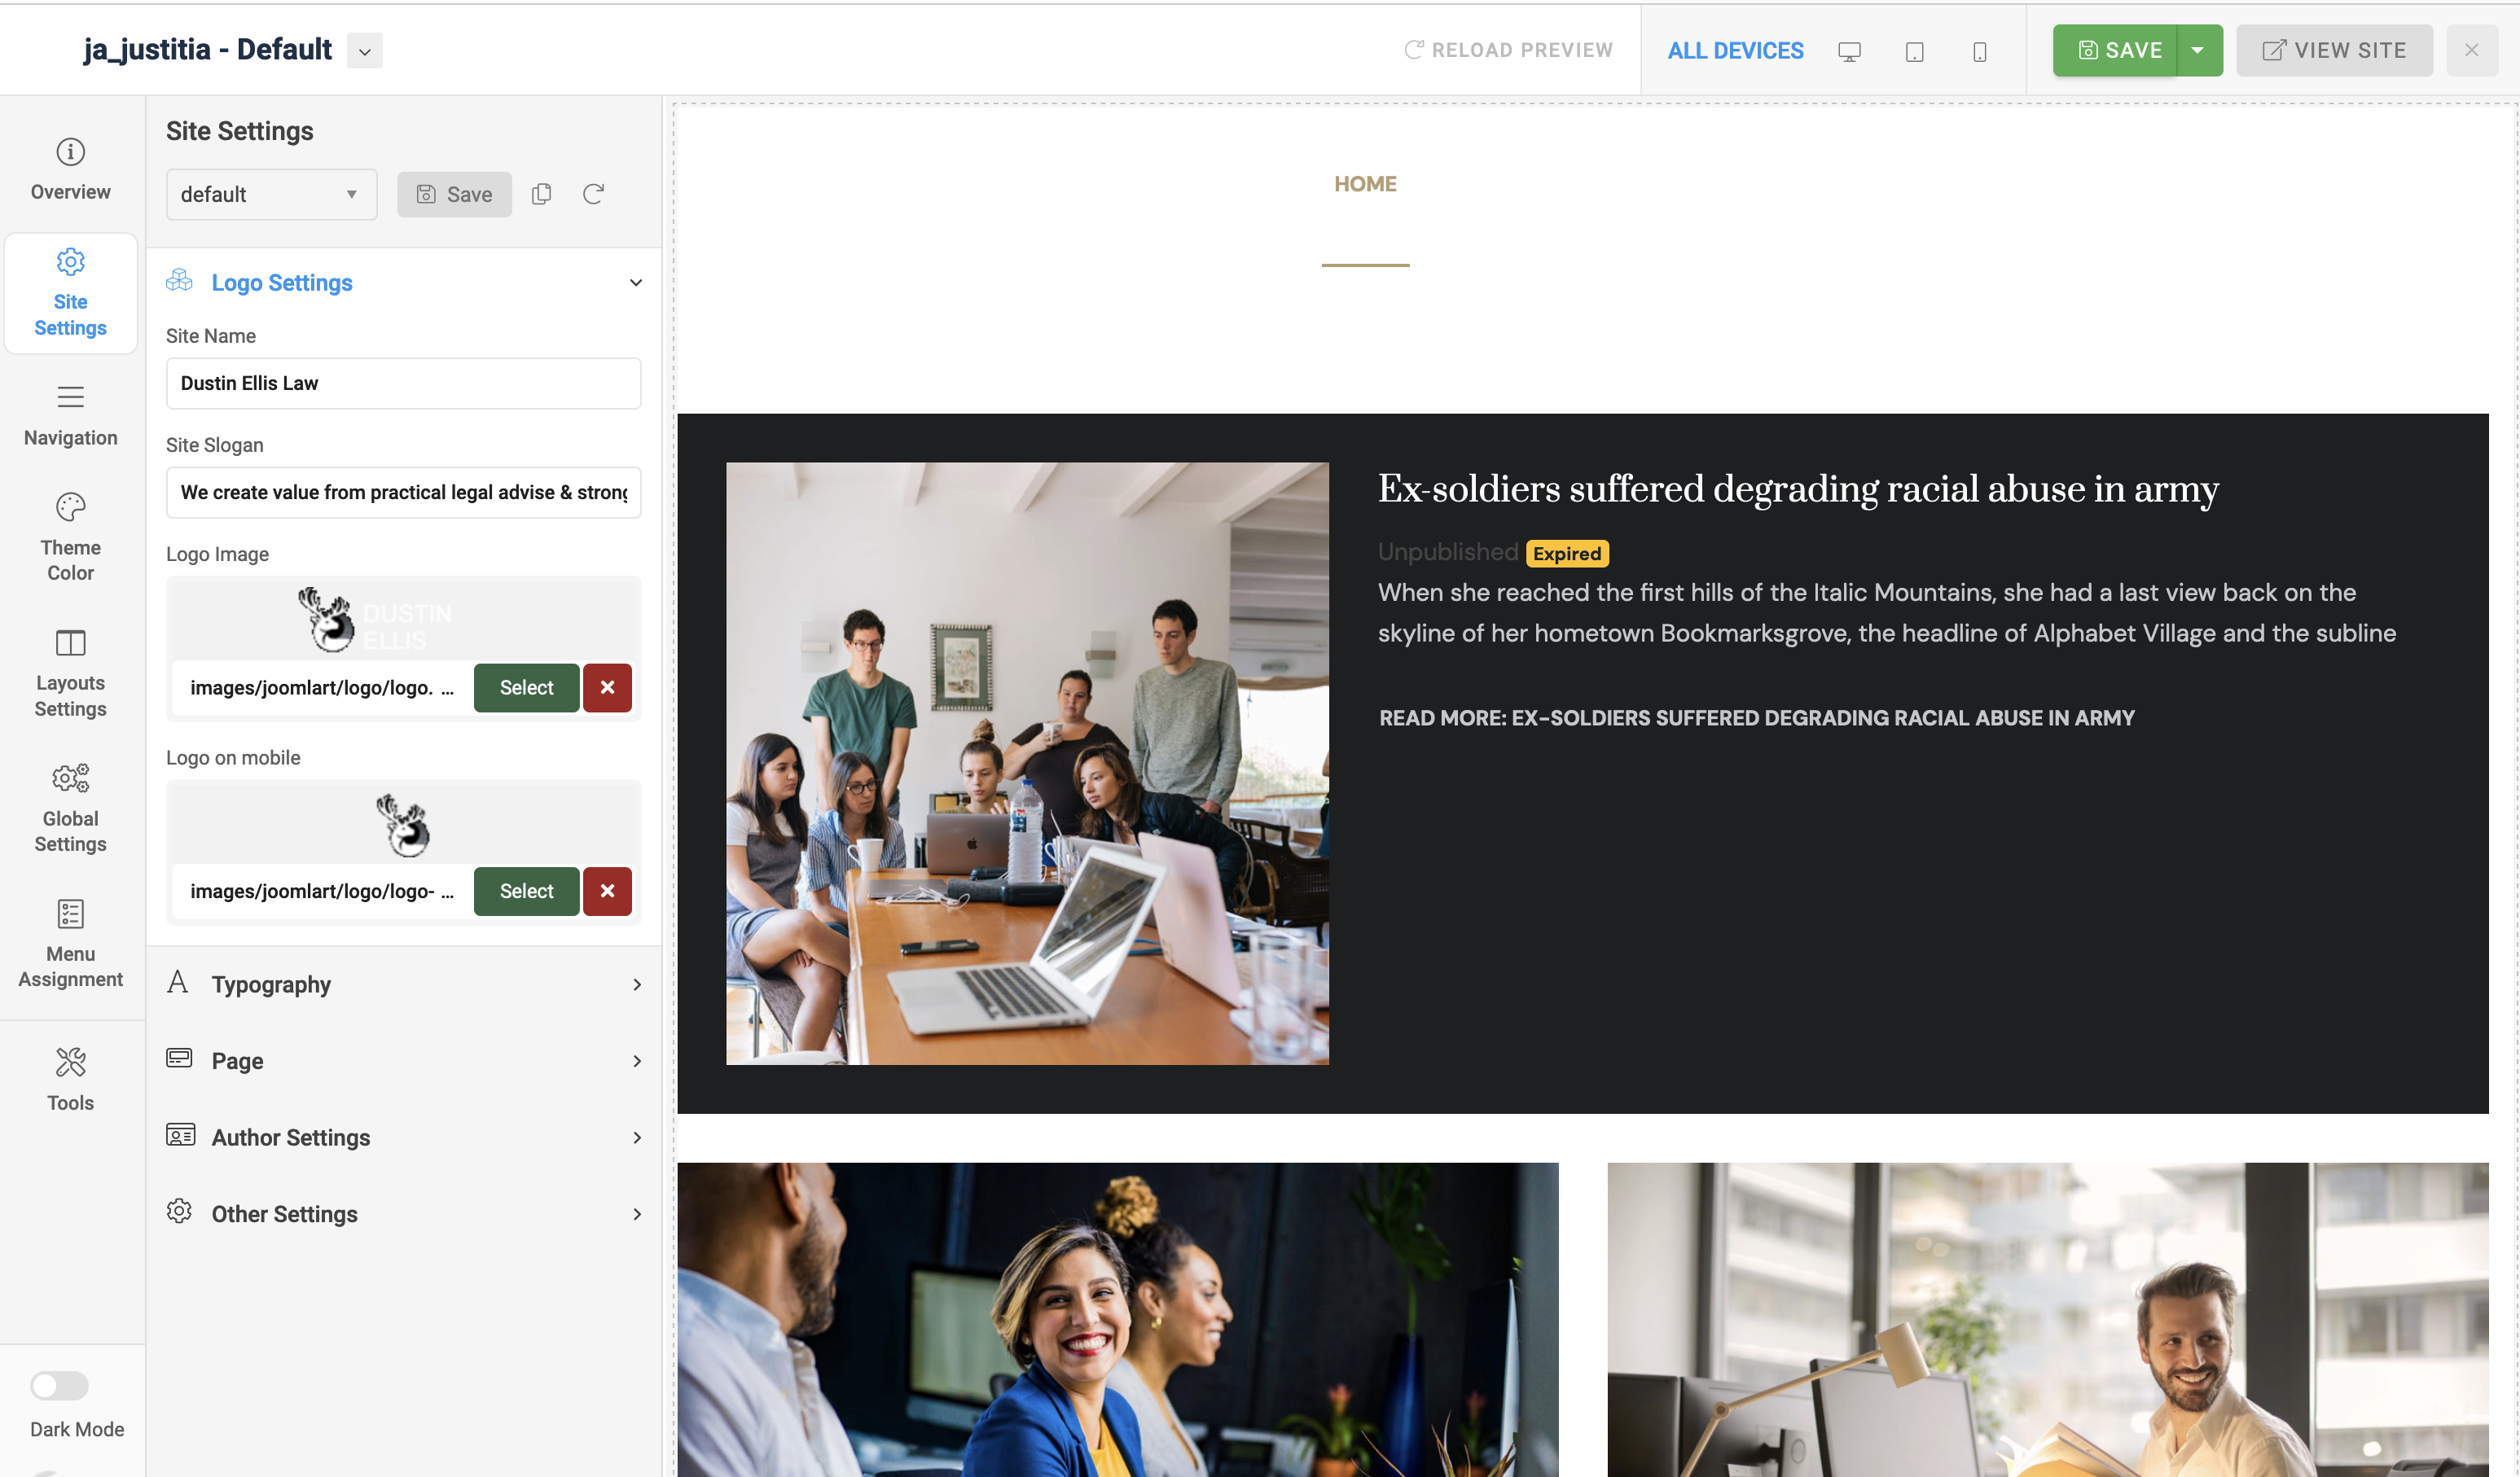2520x1477 pixels.
Task: Open Theme Color palette section
Action: (70, 536)
